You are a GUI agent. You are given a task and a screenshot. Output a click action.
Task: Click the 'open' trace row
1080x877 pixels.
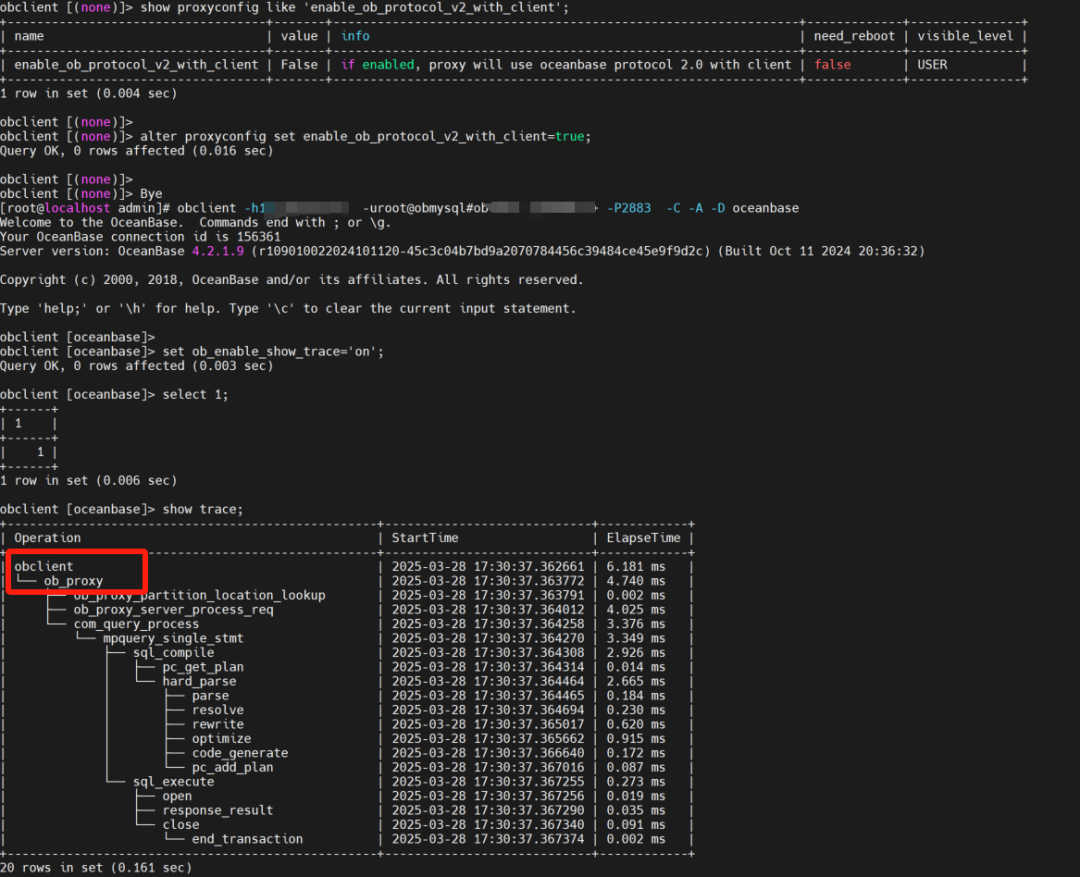pyautogui.click(x=347, y=796)
